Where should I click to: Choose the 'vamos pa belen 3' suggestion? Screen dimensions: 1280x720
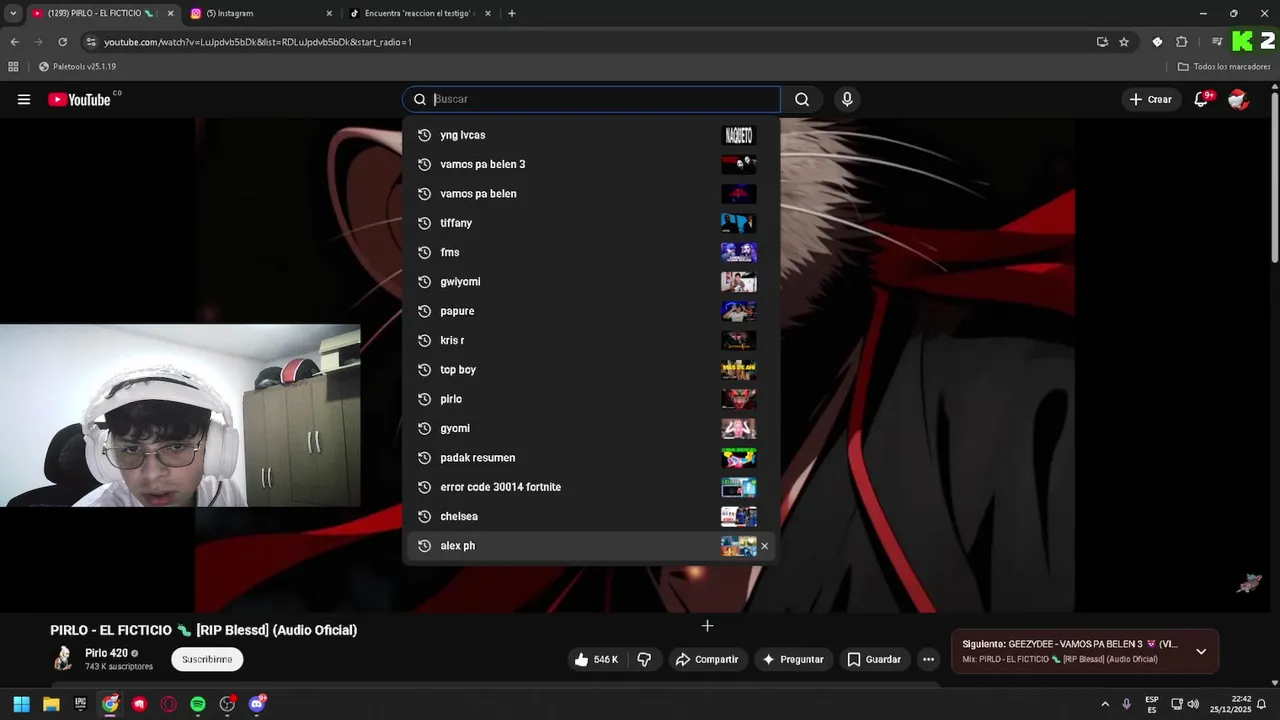pos(590,164)
